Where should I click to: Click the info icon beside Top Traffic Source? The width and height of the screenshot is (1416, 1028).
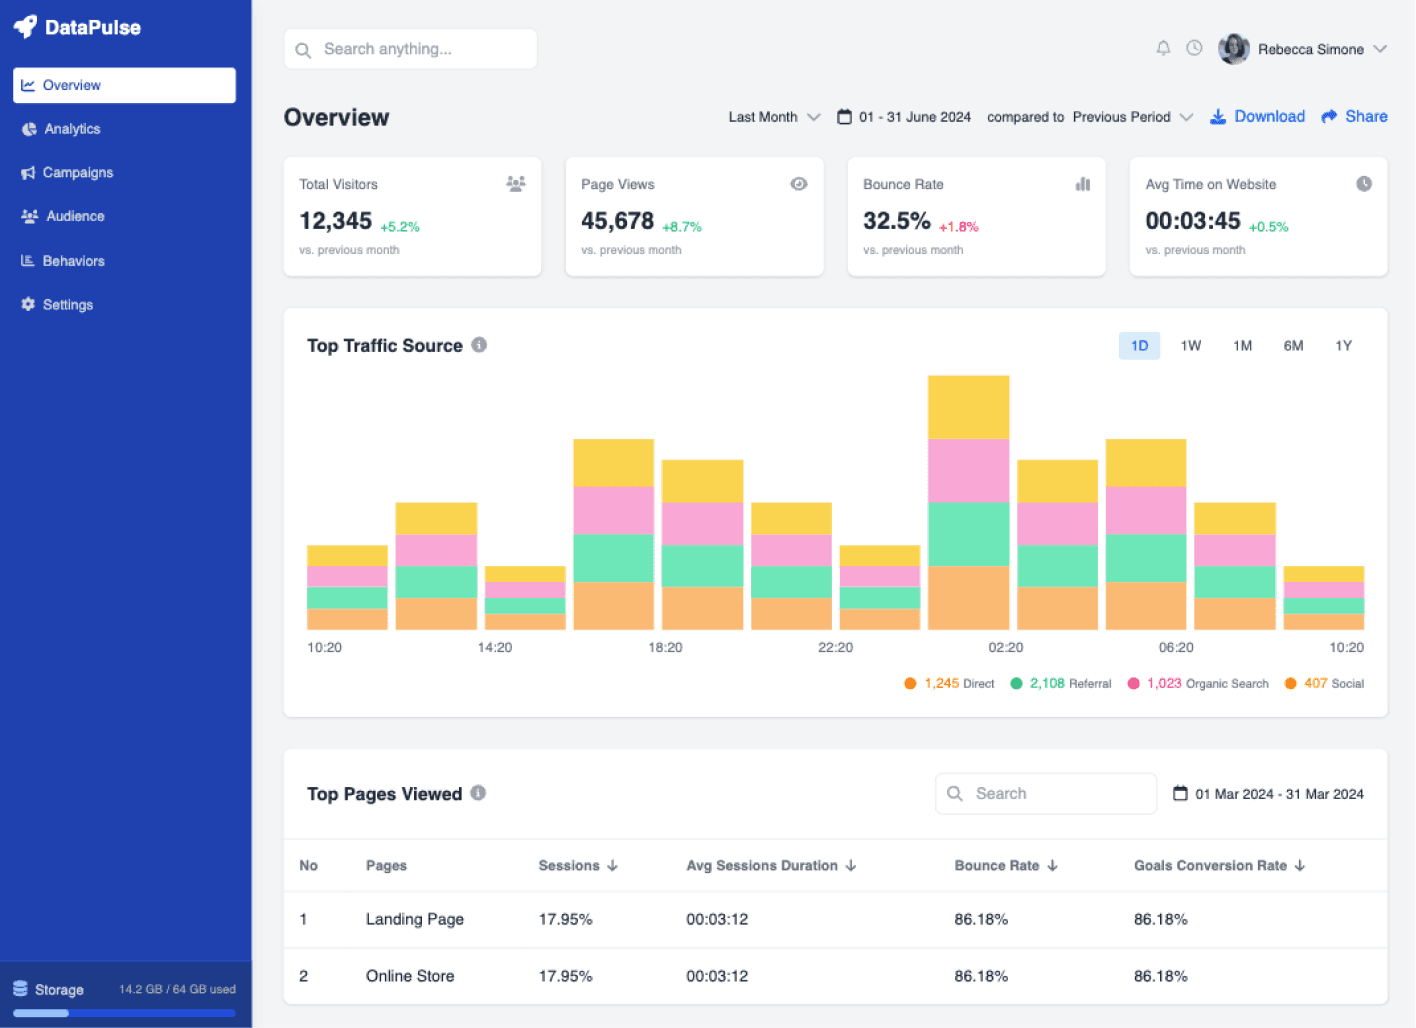[479, 345]
